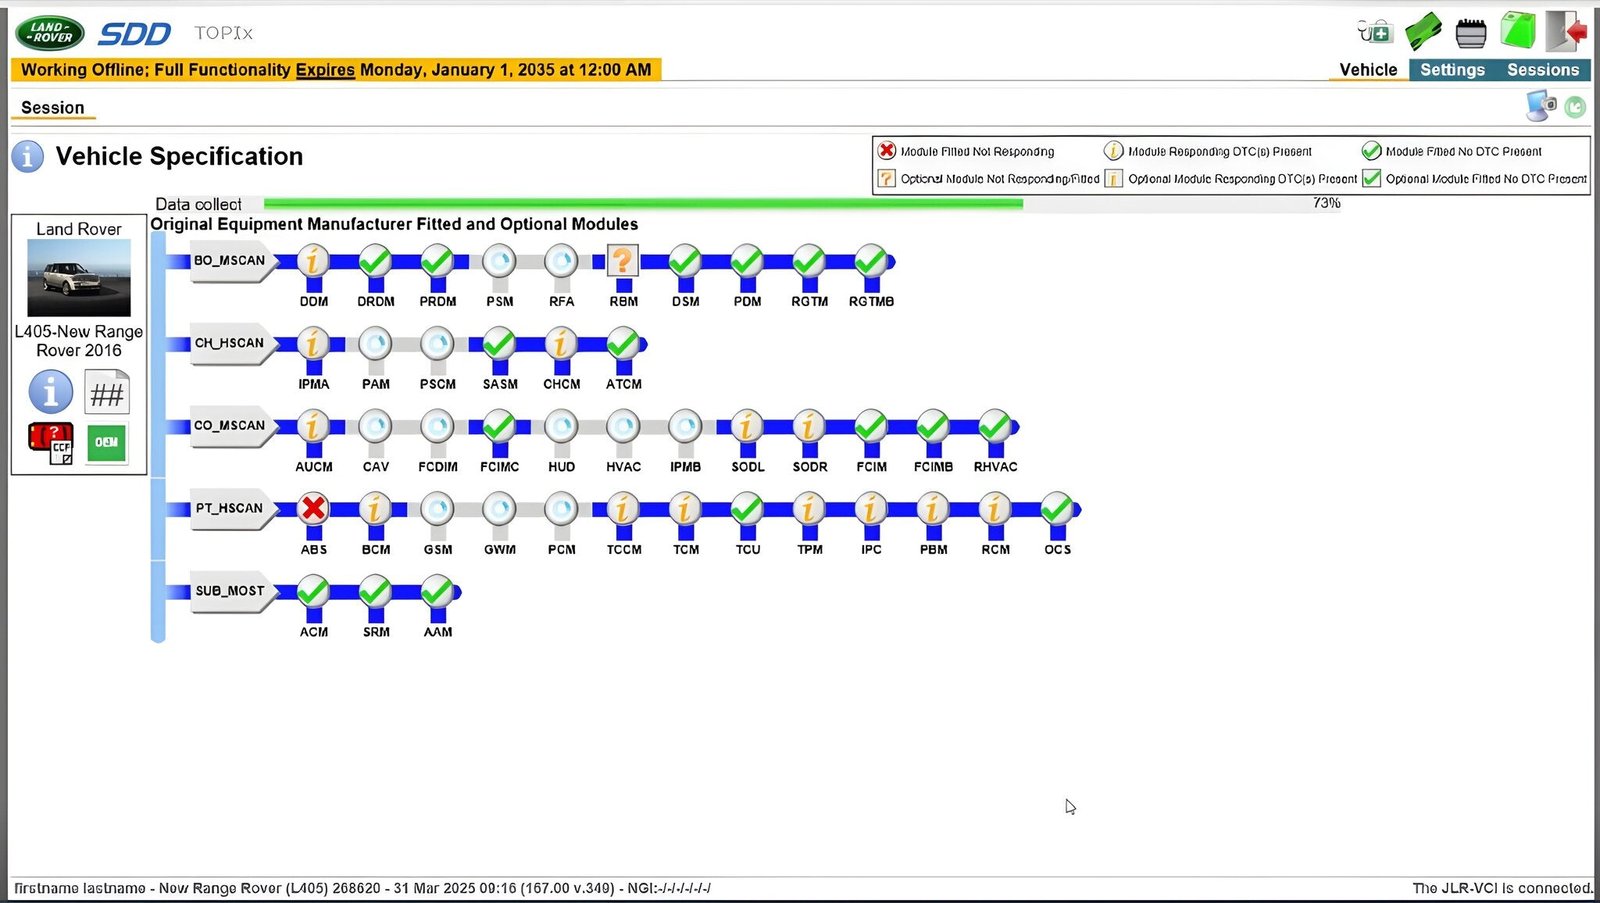This screenshot has height=903, width=1600.
Task: Click the first aid kit toolbar icon
Action: 1375,32
